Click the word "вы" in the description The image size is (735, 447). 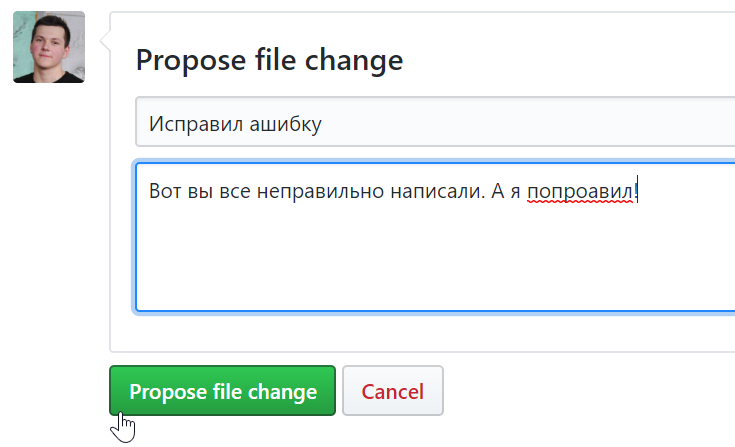tap(200, 190)
